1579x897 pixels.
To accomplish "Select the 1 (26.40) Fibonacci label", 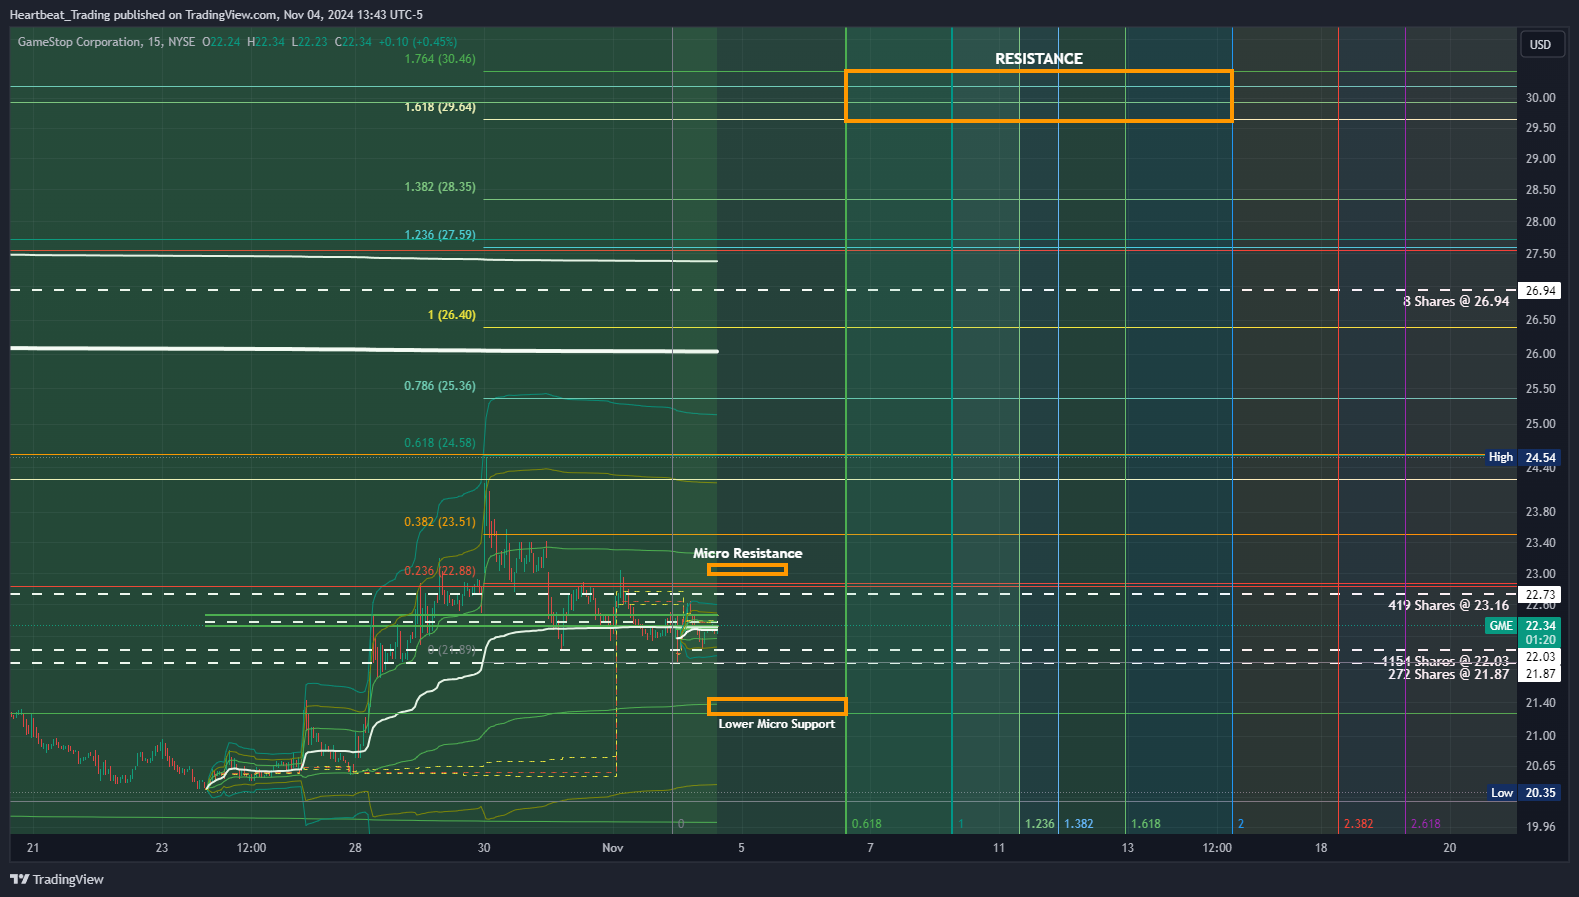I will [x=452, y=315].
